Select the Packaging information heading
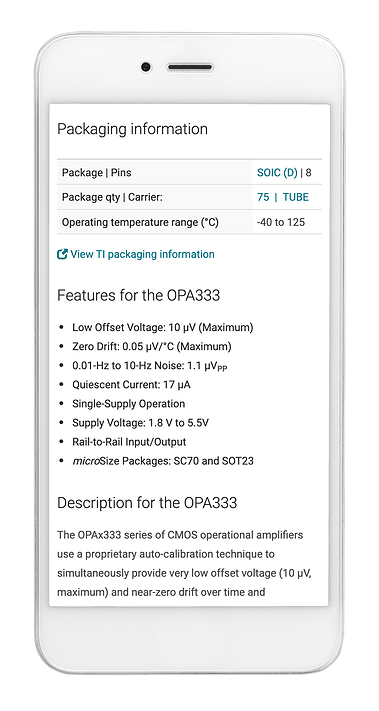Viewport: 379px width, 711px height. click(x=132, y=129)
